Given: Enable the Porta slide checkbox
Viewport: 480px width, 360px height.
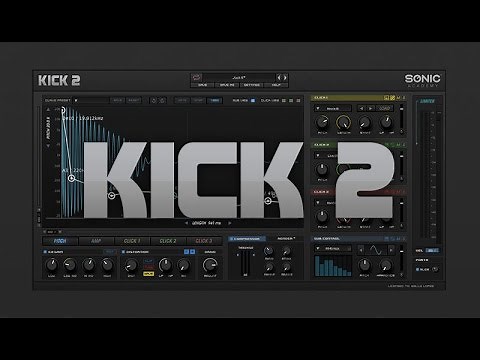Looking at the screenshot, I should 418,269.
